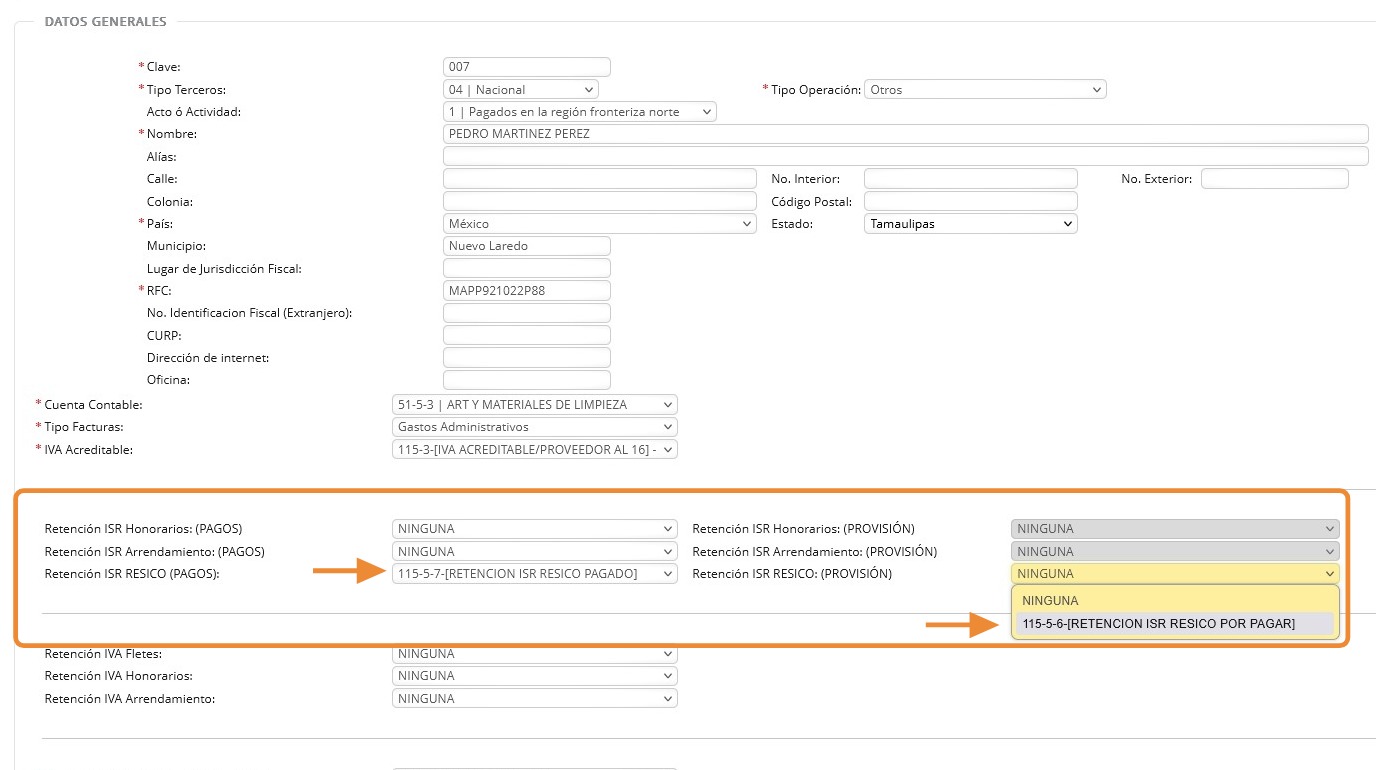The height and width of the screenshot is (770, 1376).
Task: Select 115-5-6 RETENCION ISR RESICO POR PAGAR option
Action: point(1175,624)
